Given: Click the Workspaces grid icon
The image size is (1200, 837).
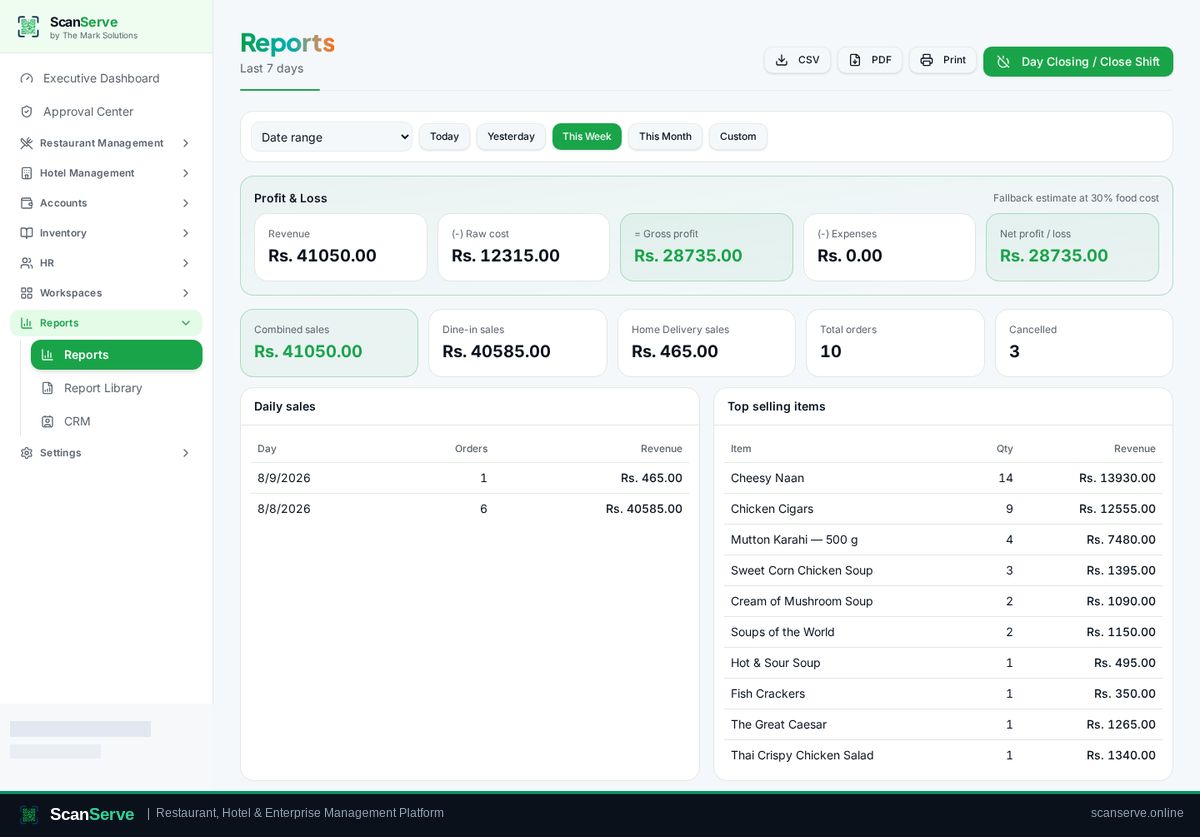Looking at the screenshot, I should pos(27,293).
